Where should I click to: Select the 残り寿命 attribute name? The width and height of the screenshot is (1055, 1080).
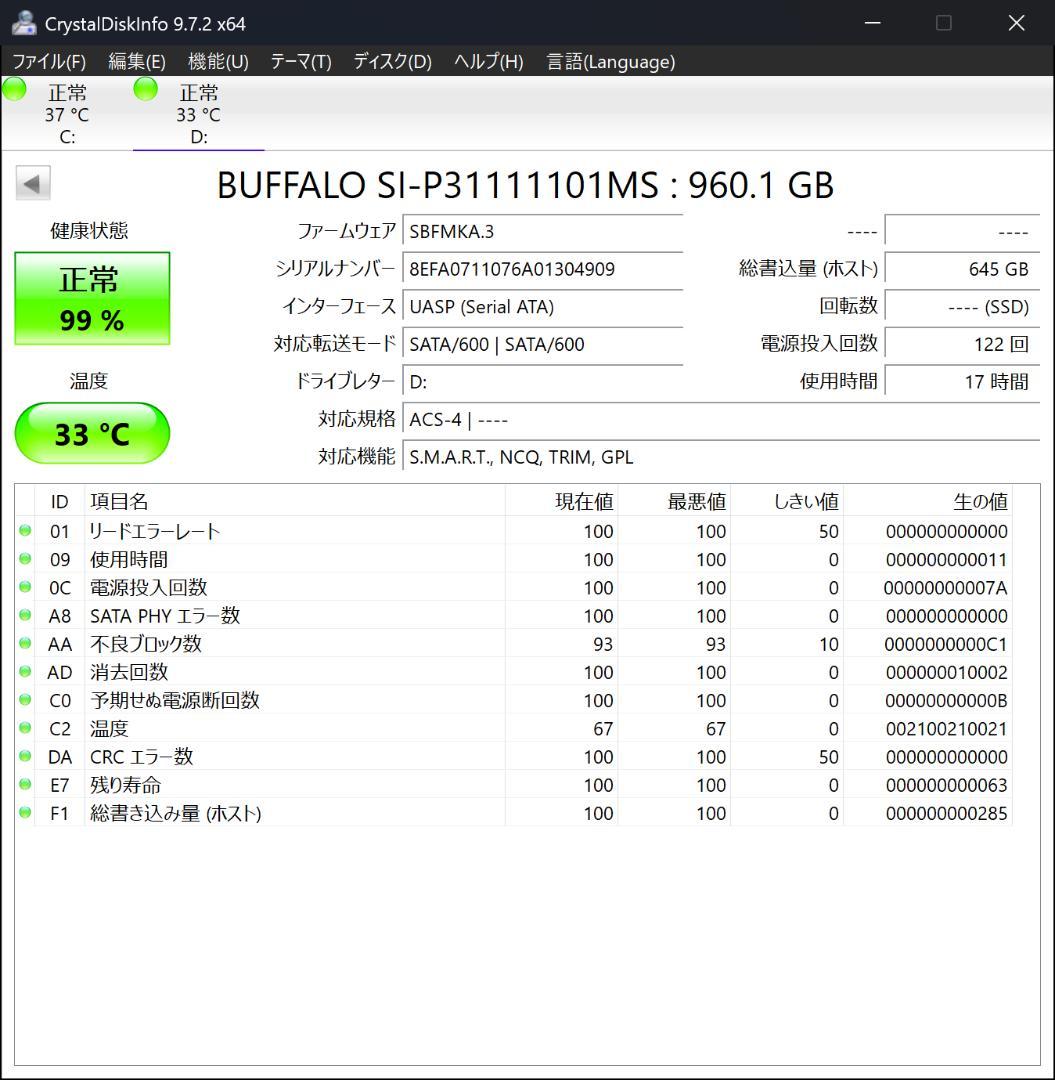pos(125,785)
